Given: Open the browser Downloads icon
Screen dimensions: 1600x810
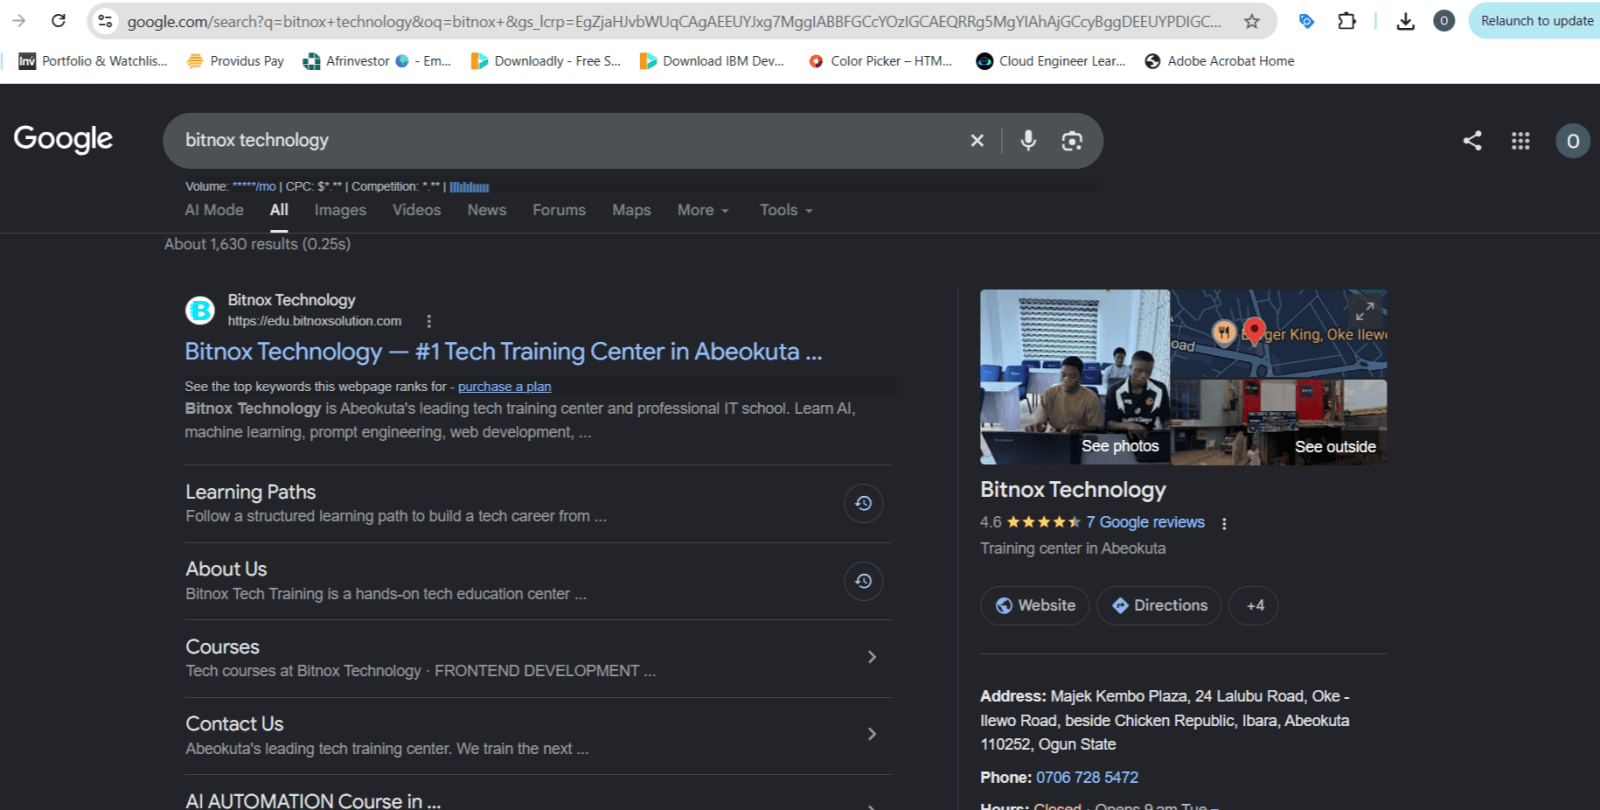Looking at the screenshot, I should point(1406,21).
